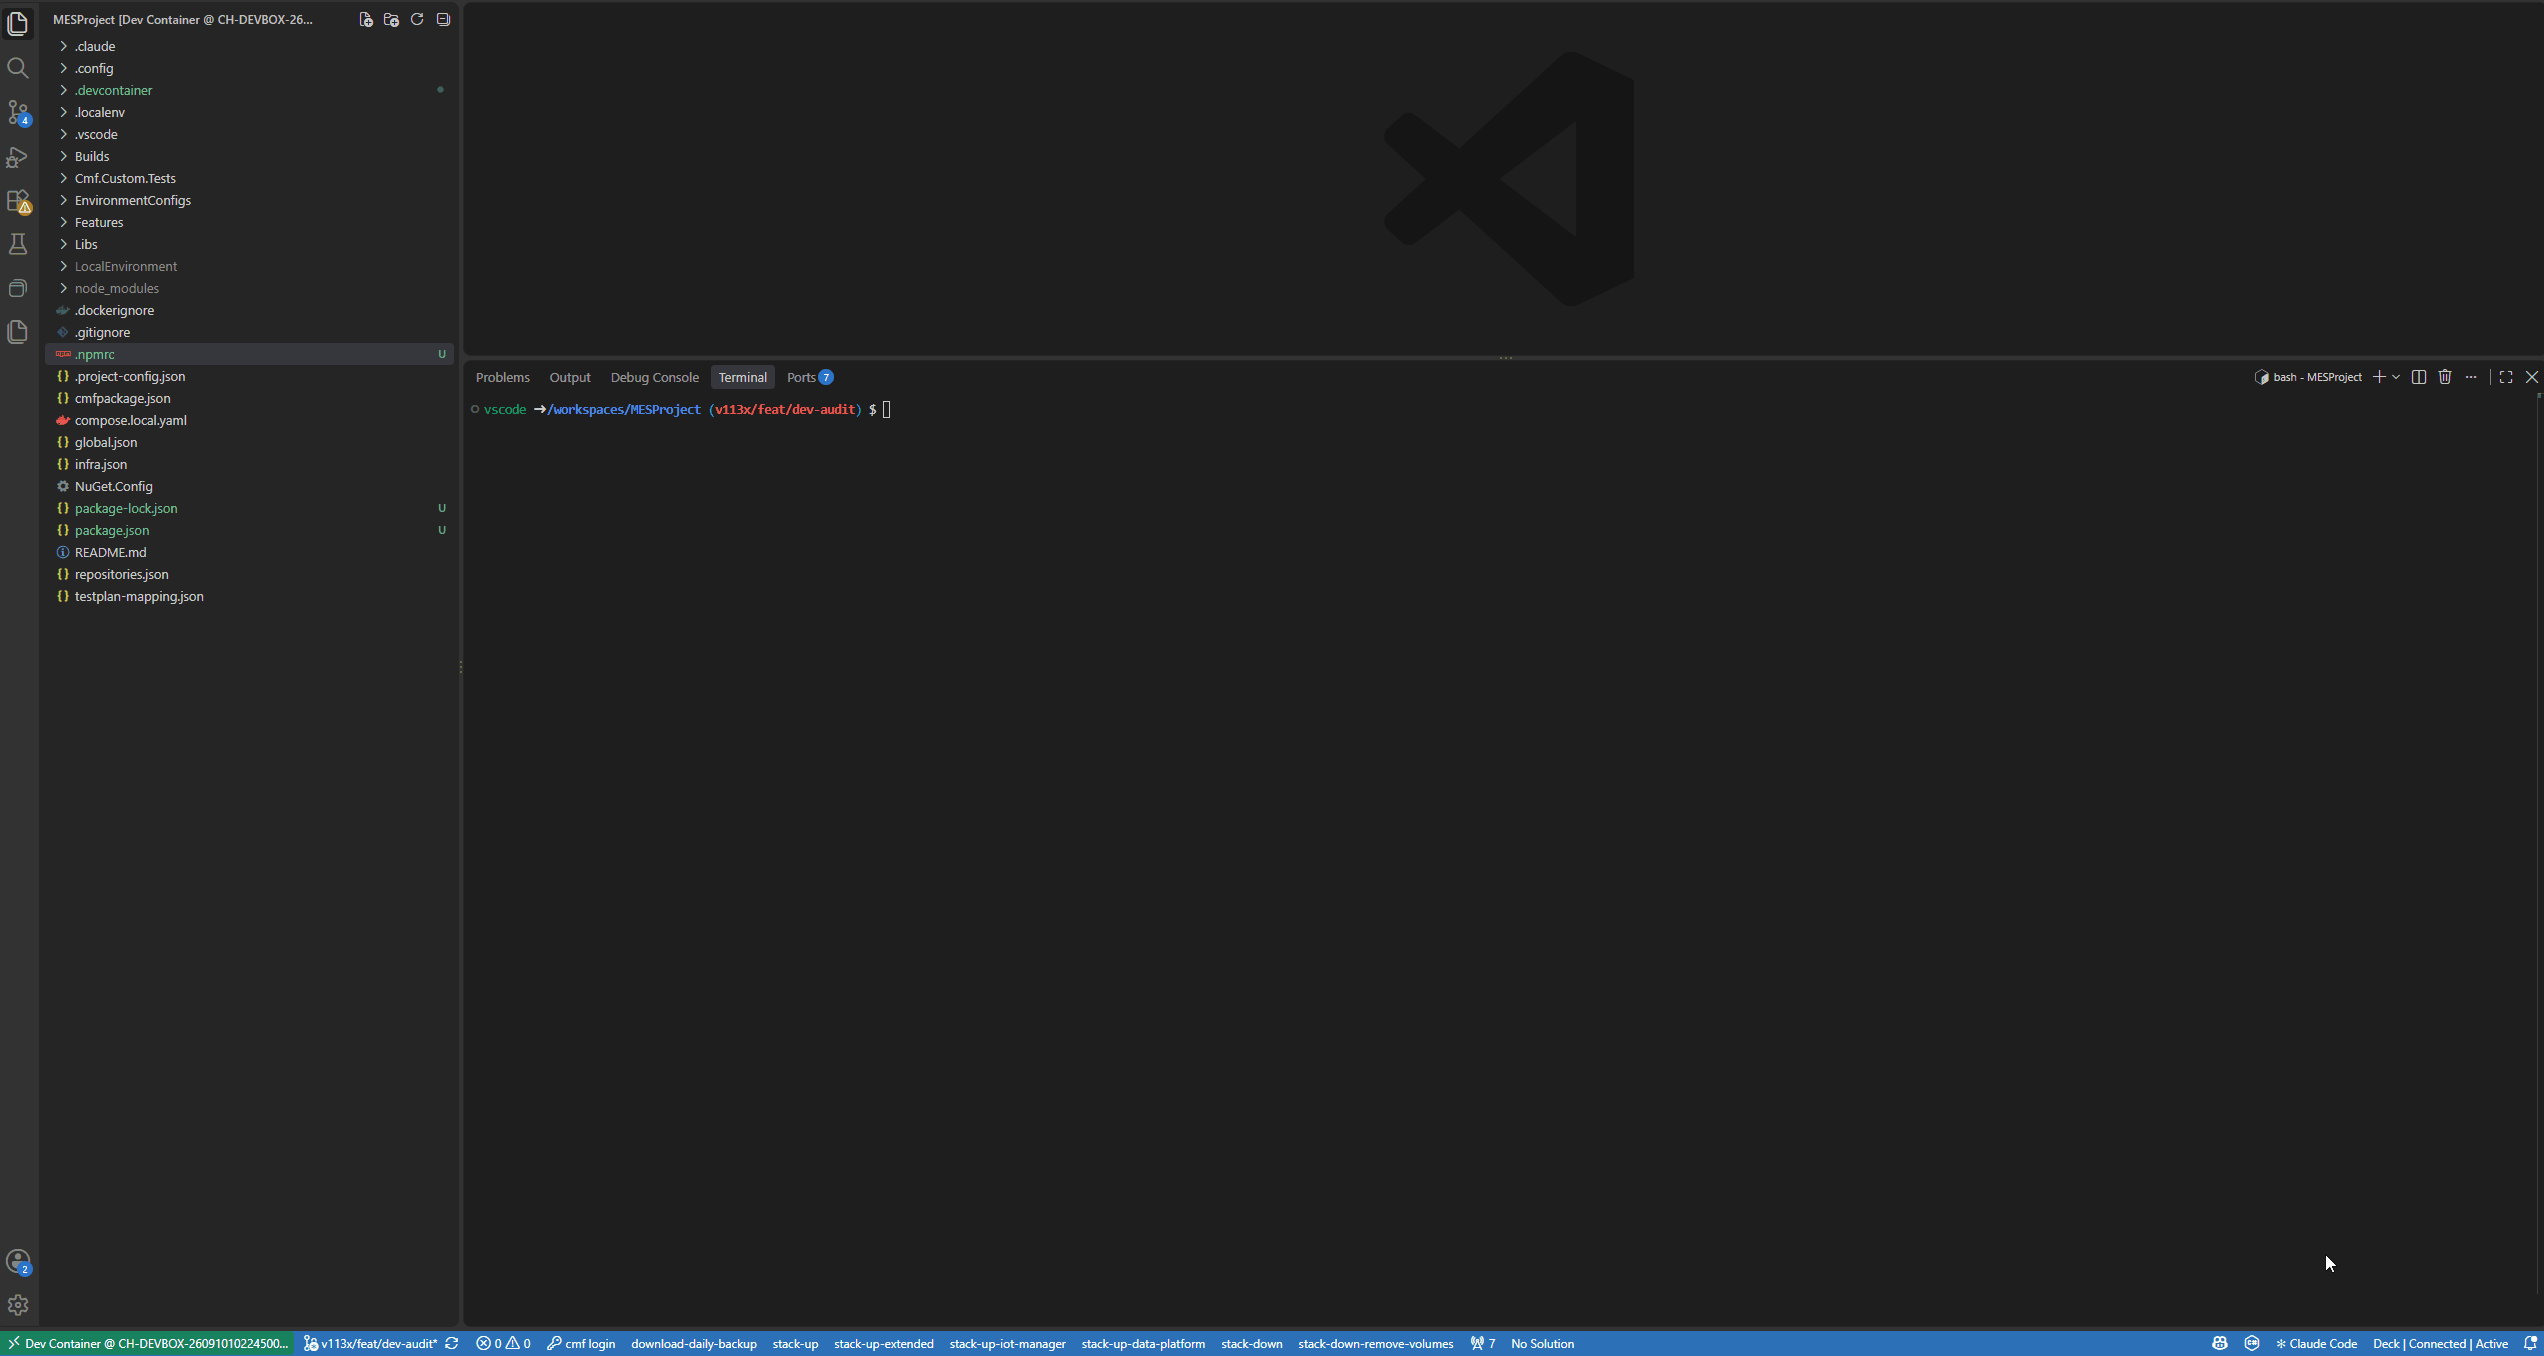
Task: Open the Extensions view
Action: 18,201
